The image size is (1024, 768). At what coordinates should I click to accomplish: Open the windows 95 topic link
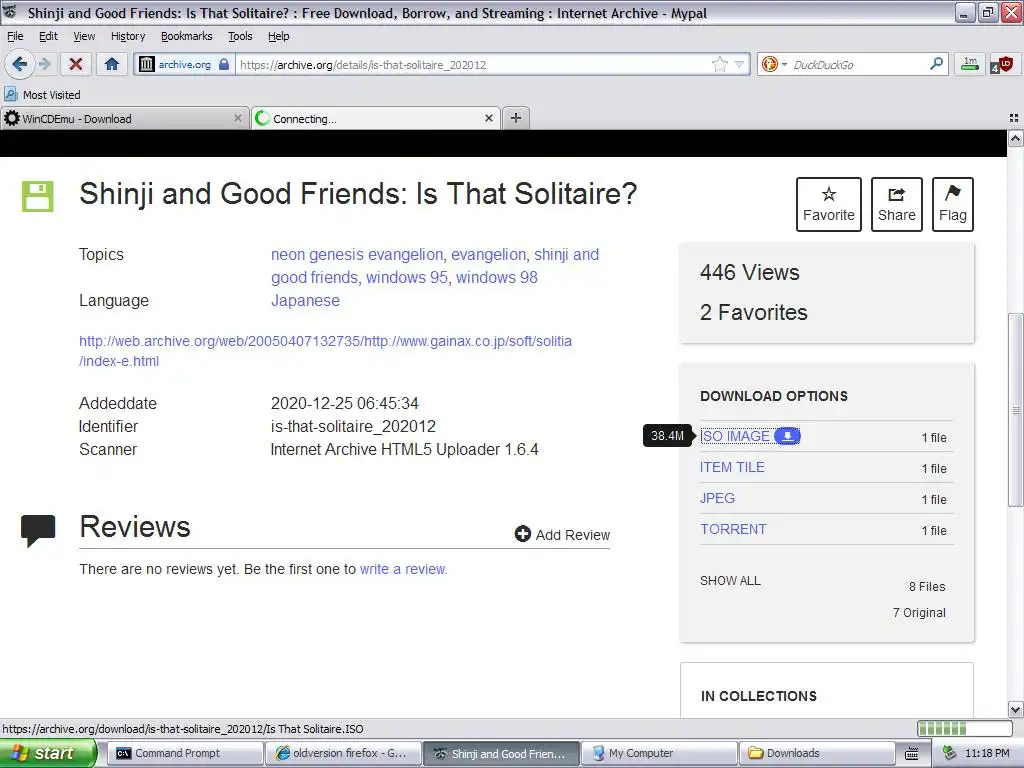(x=406, y=278)
